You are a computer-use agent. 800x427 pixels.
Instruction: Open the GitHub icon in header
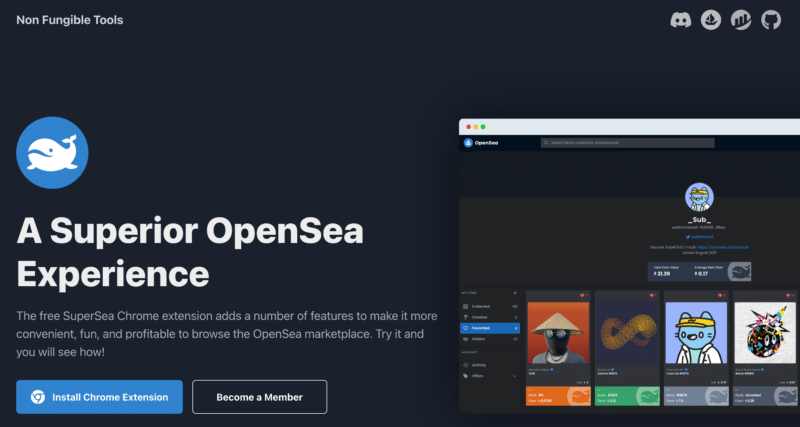tap(771, 20)
